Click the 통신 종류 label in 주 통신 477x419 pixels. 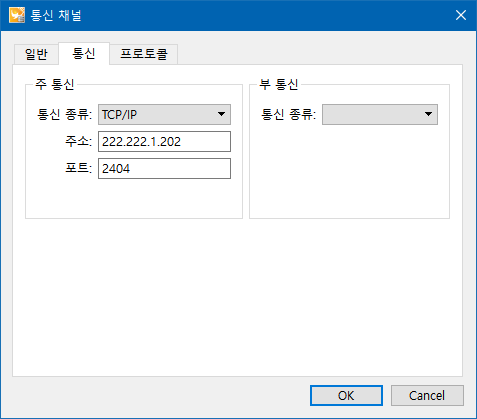coord(64,114)
